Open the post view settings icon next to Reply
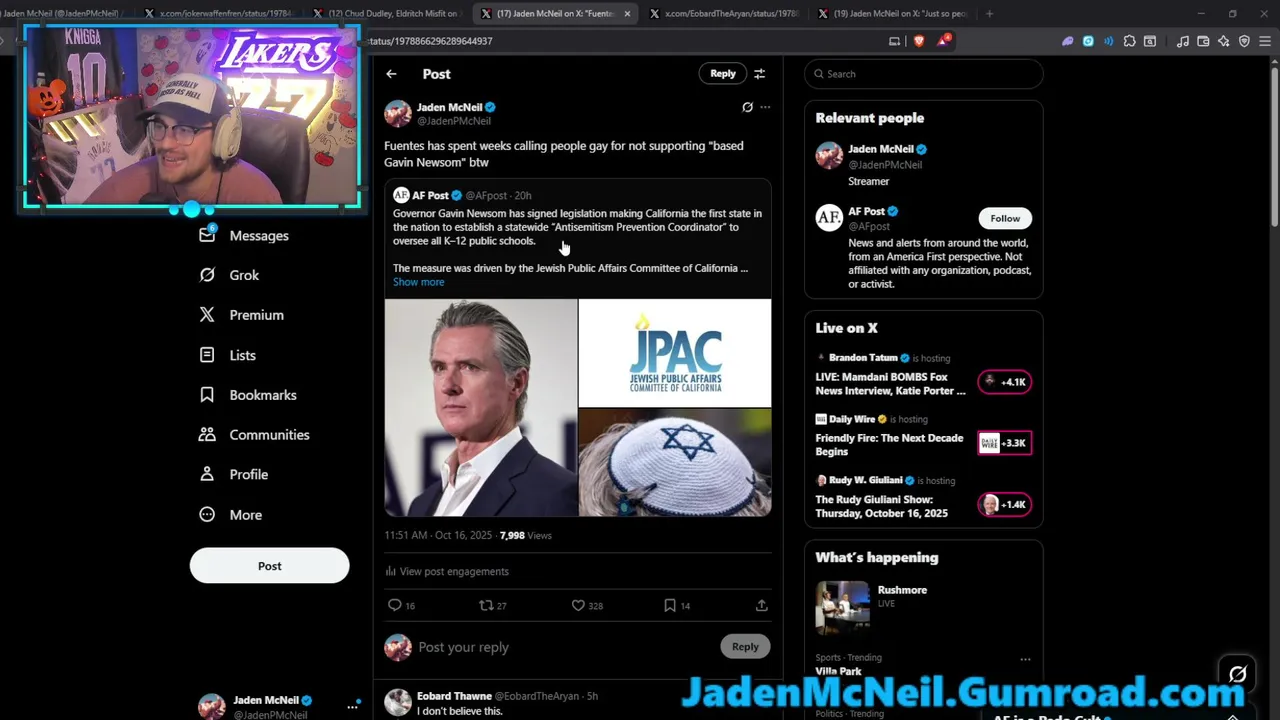Image resolution: width=1280 pixels, height=720 pixels. [x=760, y=74]
